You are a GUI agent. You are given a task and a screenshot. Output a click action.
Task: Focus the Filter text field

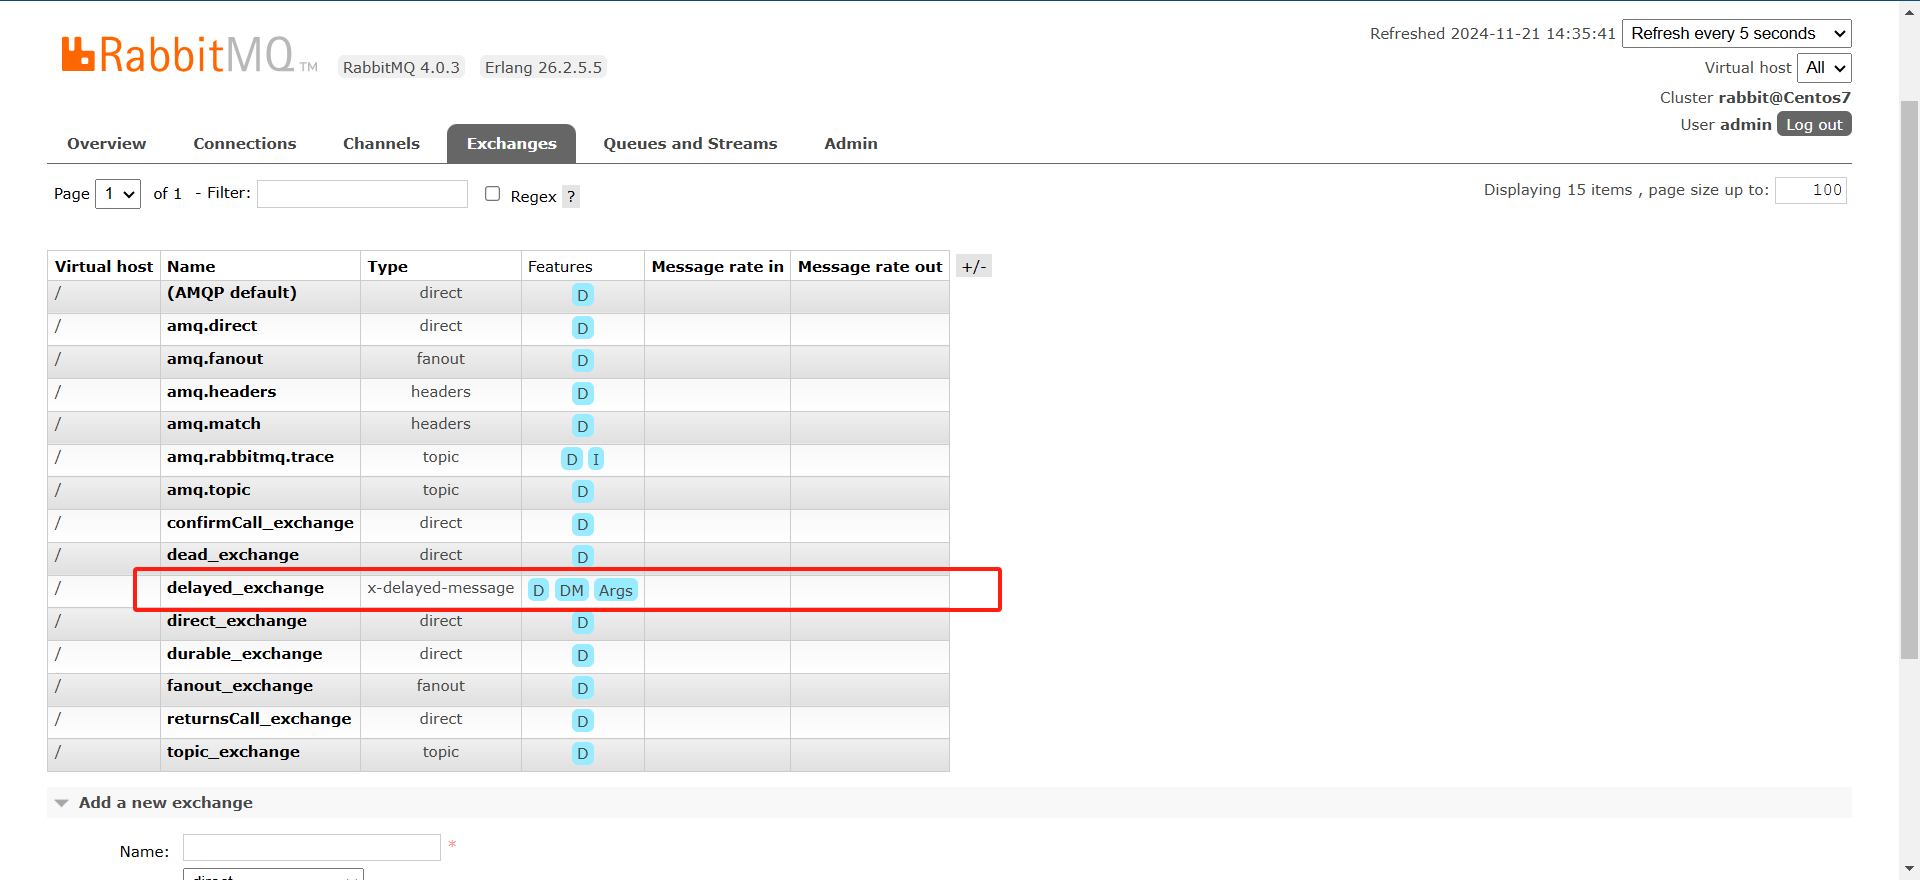point(362,194)
